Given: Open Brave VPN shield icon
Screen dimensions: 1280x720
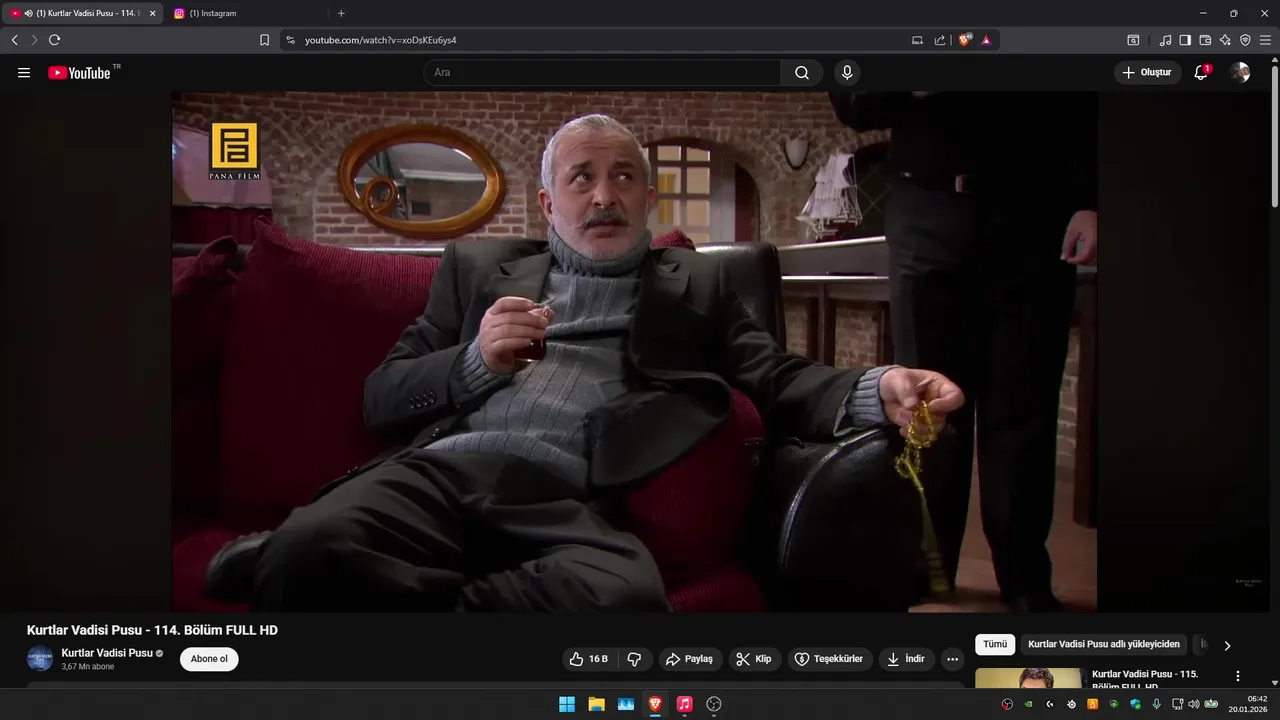Looking at the screenshot, I should point(1245,40).
